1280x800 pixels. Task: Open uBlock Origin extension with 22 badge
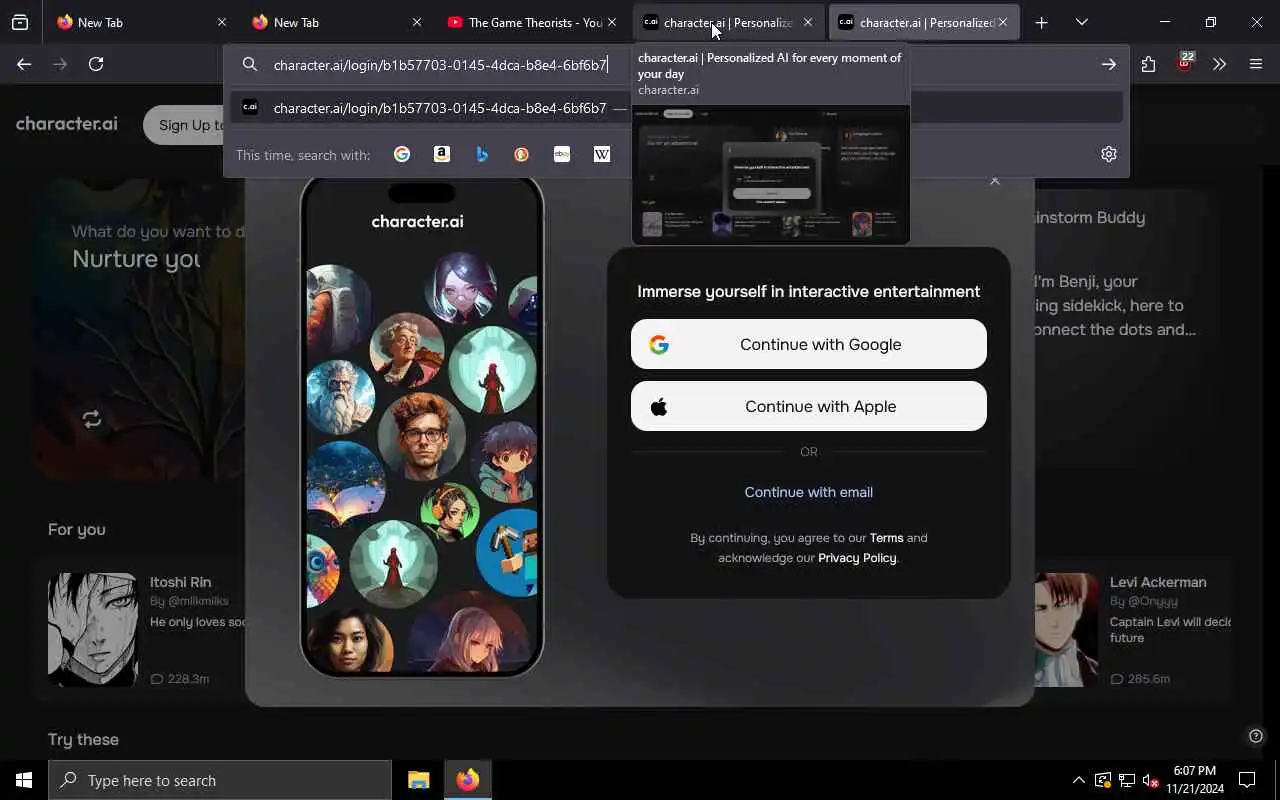[x=1185, y=63]
